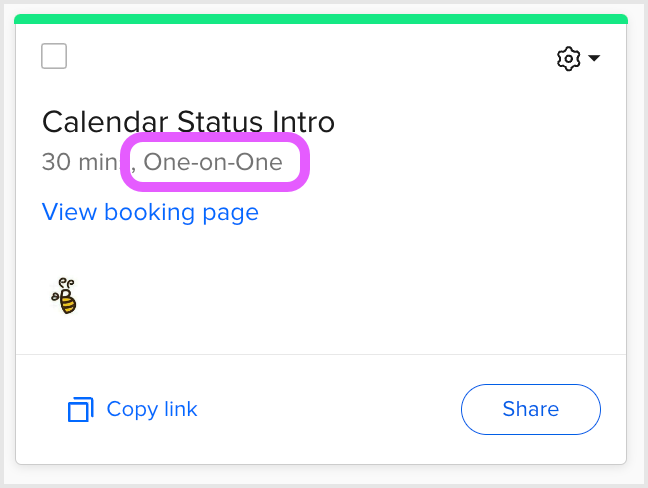Open the gear settings icon

[x=569, y=59]
